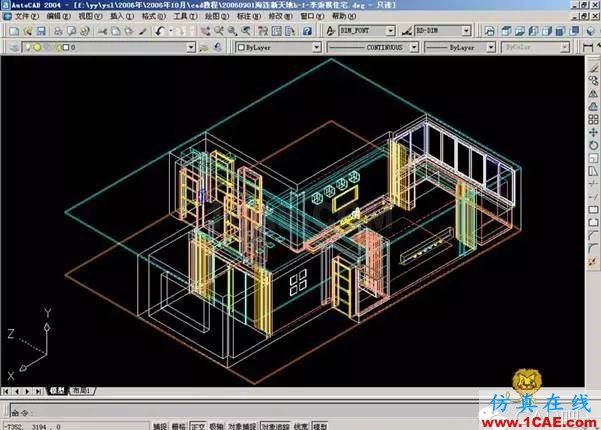Screen dimensions: 601x430
Task: Open the 编辑 (Edit) menu
Action: (x=59, y=16)
